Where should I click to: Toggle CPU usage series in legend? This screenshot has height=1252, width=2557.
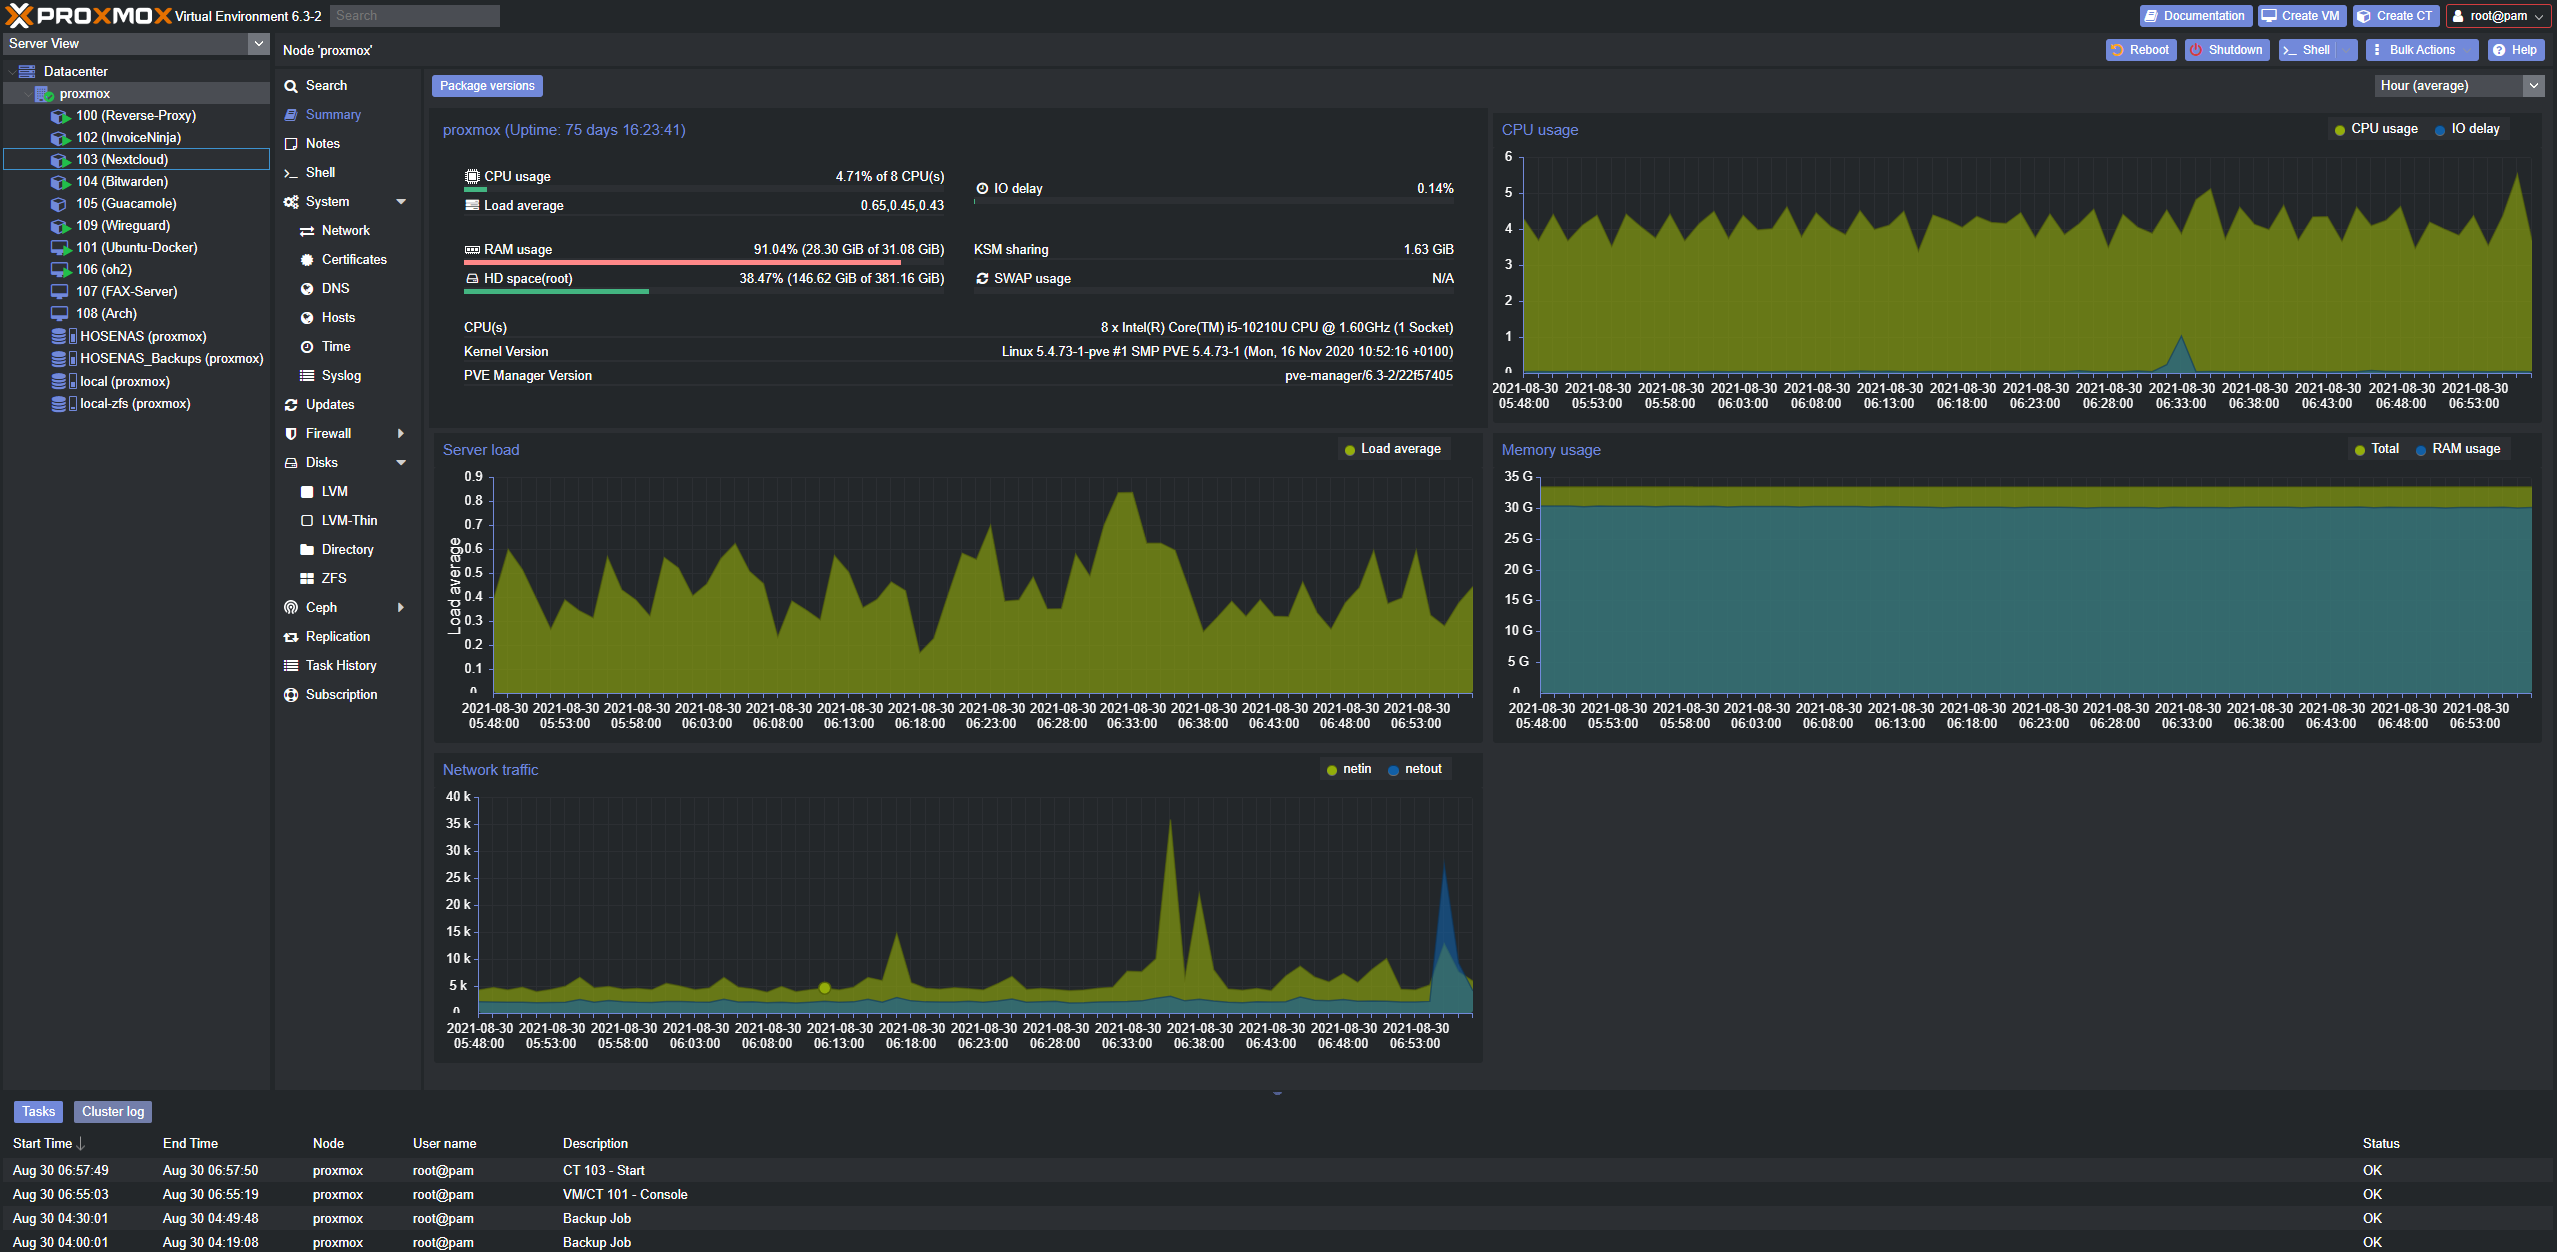point(2375,129)
